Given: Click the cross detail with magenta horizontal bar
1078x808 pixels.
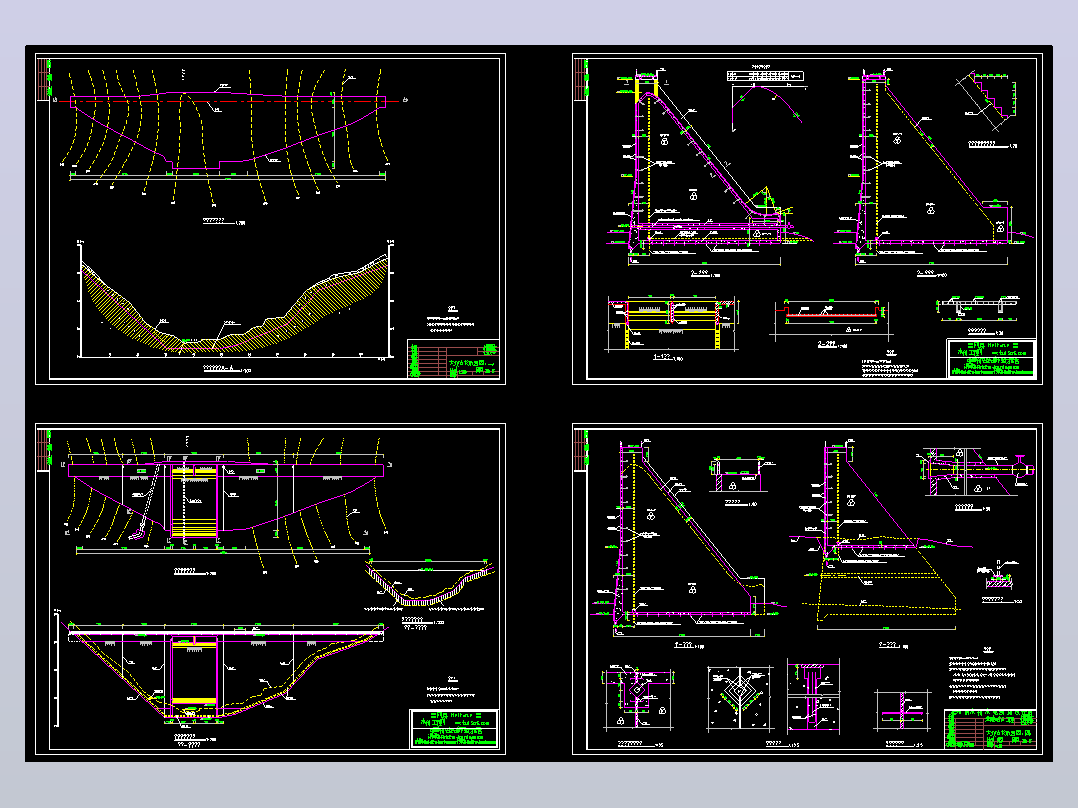Looking at the screenshot, I should 902,712.
